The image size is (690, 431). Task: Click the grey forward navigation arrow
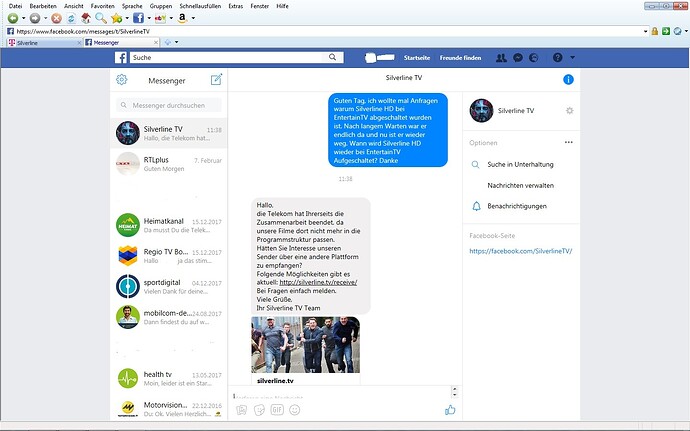click(x=35, y=18)
